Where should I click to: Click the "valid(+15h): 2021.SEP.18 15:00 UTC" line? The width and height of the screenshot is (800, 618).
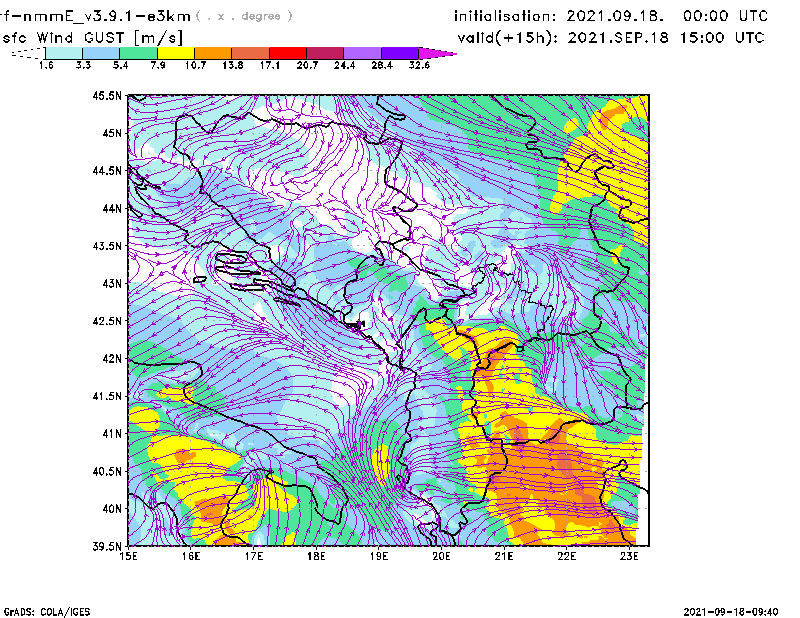[x=611, y=38]
